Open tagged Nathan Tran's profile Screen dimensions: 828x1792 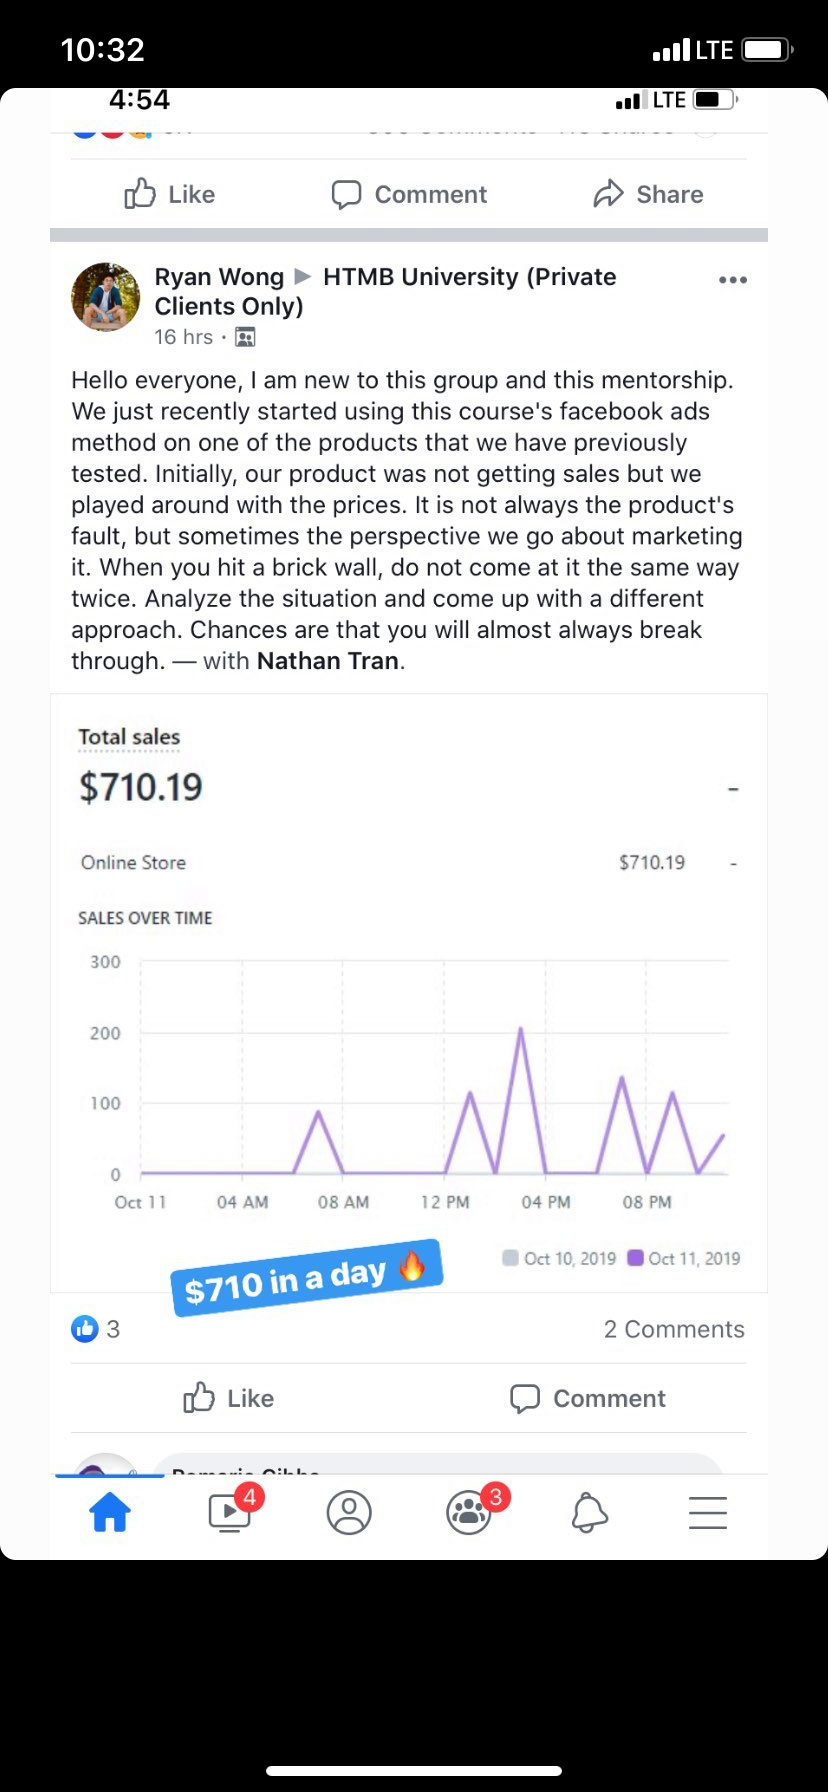(328, 661)
